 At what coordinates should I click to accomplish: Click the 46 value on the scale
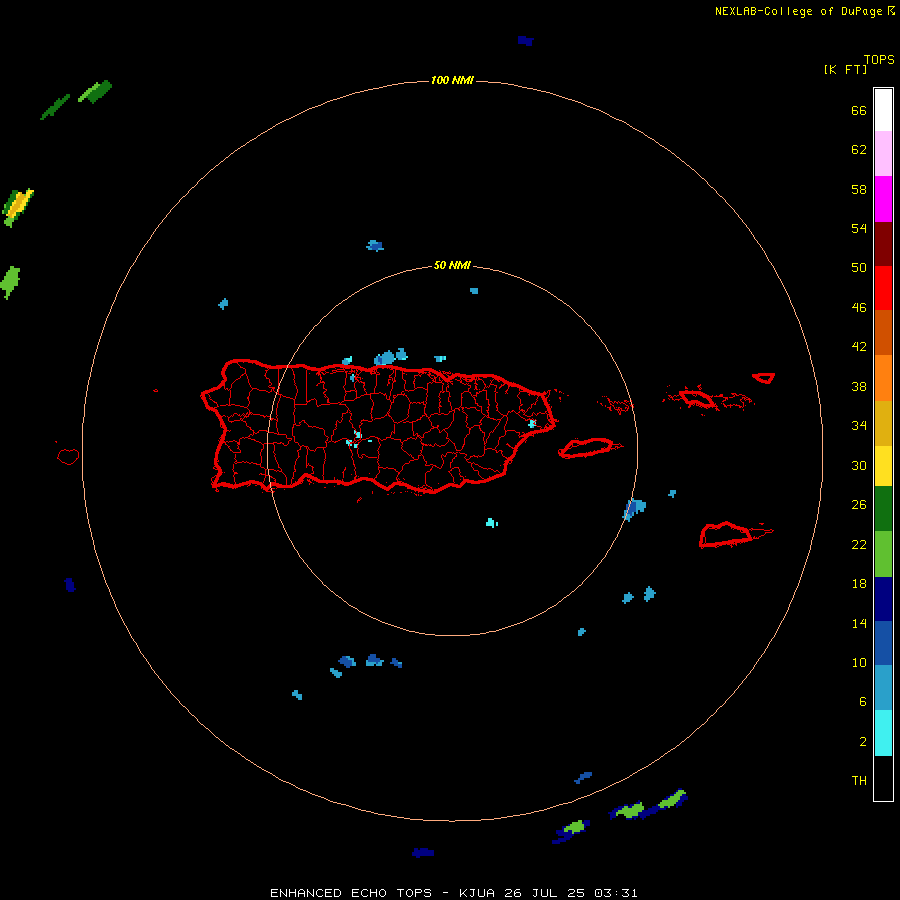(859, 307)
